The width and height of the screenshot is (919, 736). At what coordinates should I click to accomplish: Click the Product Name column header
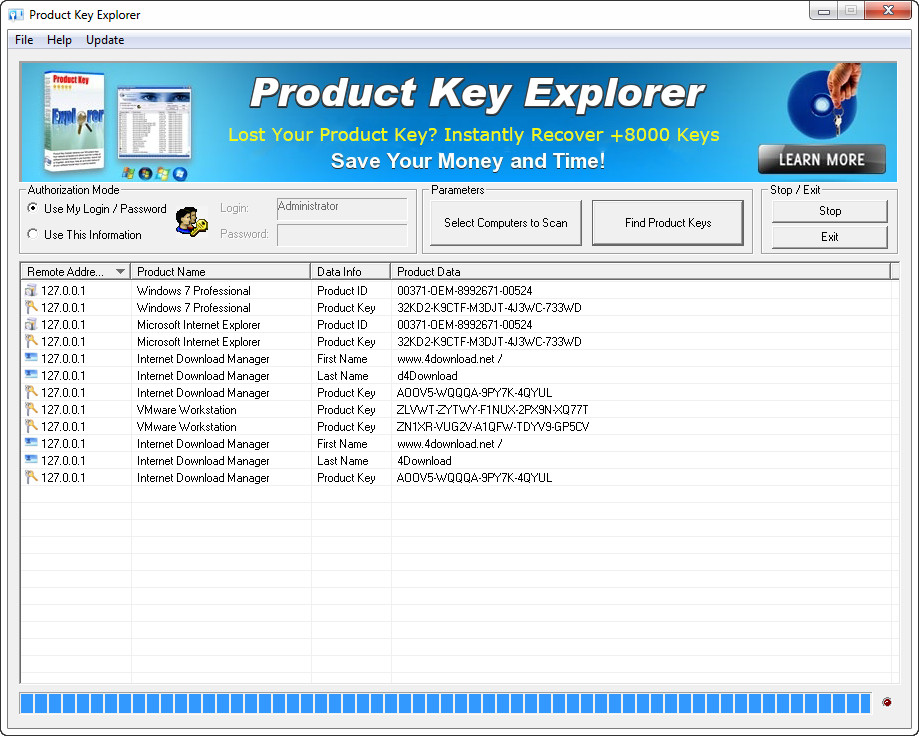point(220,271)
